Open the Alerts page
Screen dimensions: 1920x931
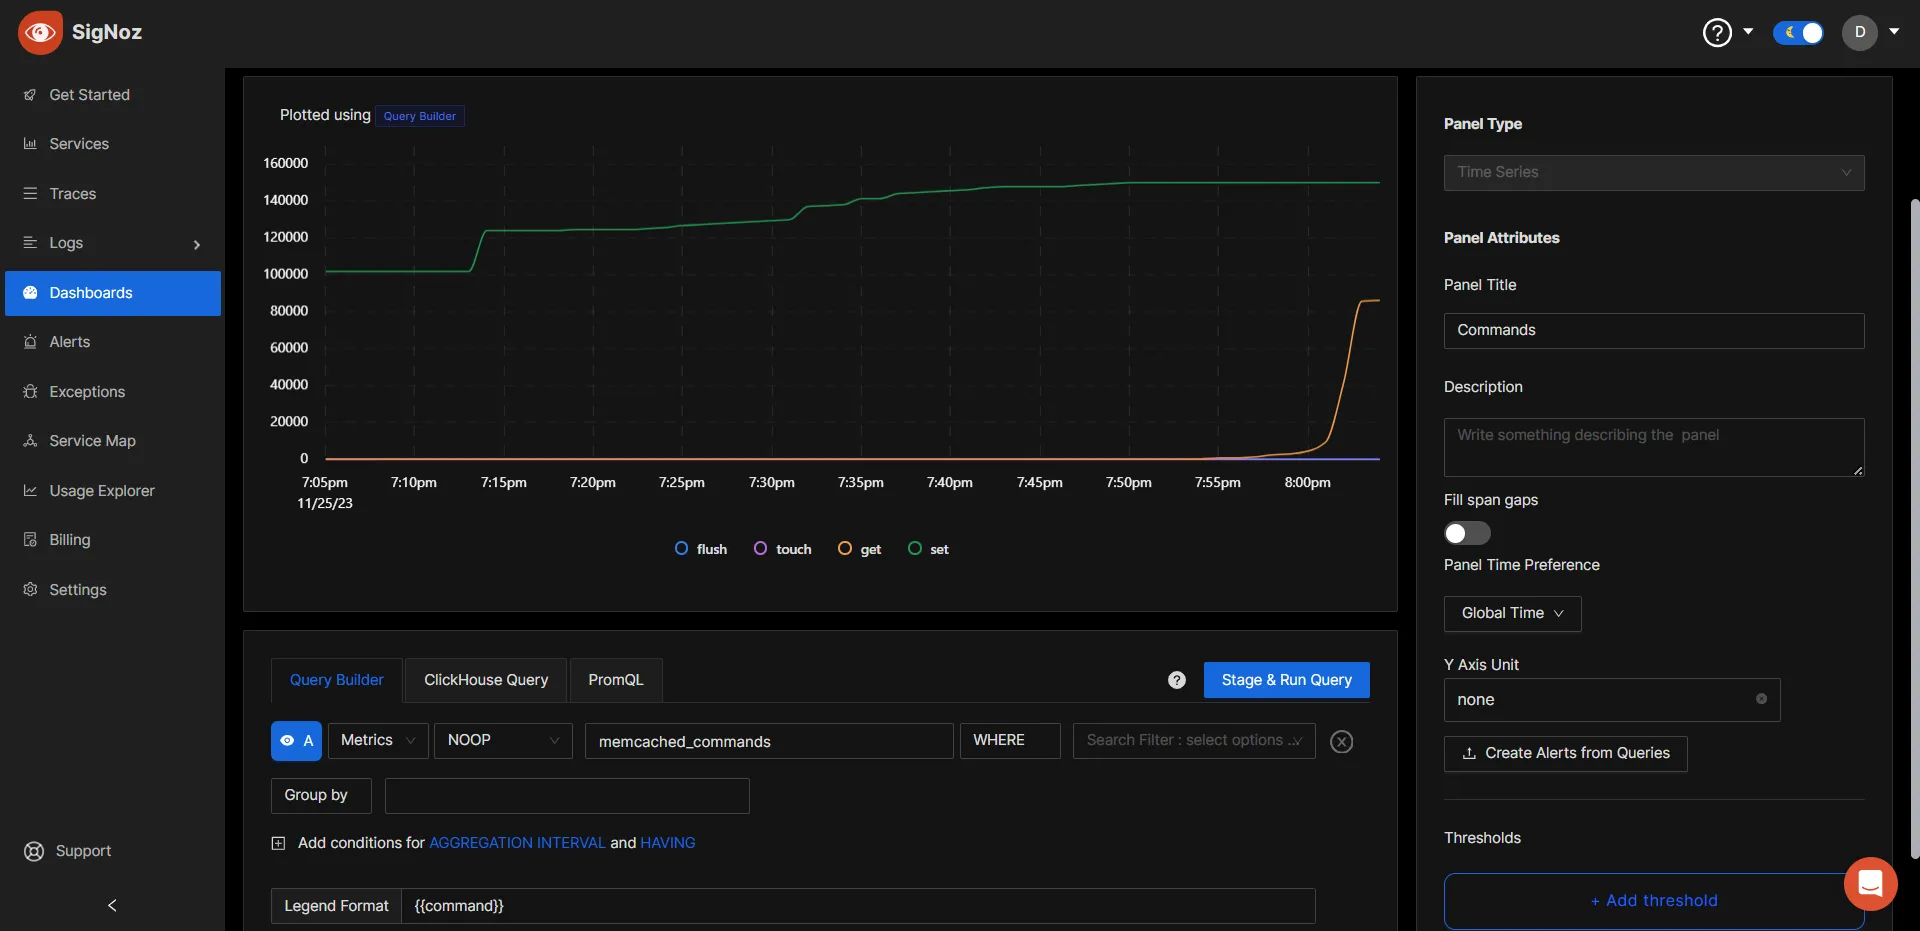tap(113, 342)
